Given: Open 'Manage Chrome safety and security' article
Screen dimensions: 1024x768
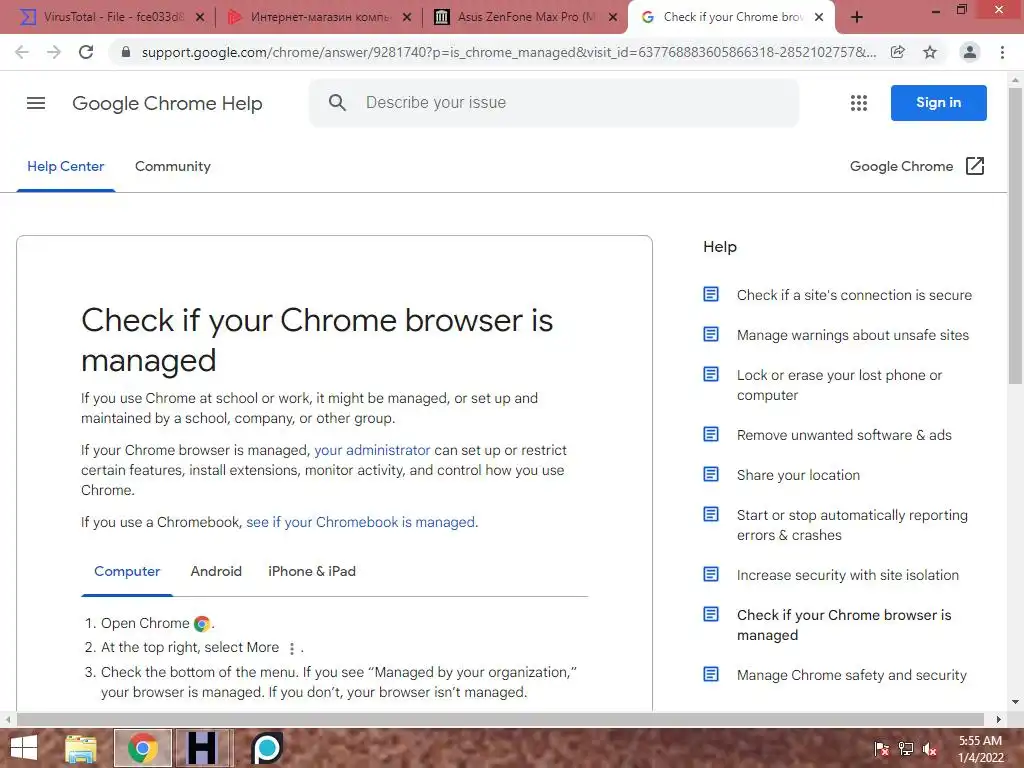Looking at the screenshot, I should pyautogui.click(x=852, y=675).
